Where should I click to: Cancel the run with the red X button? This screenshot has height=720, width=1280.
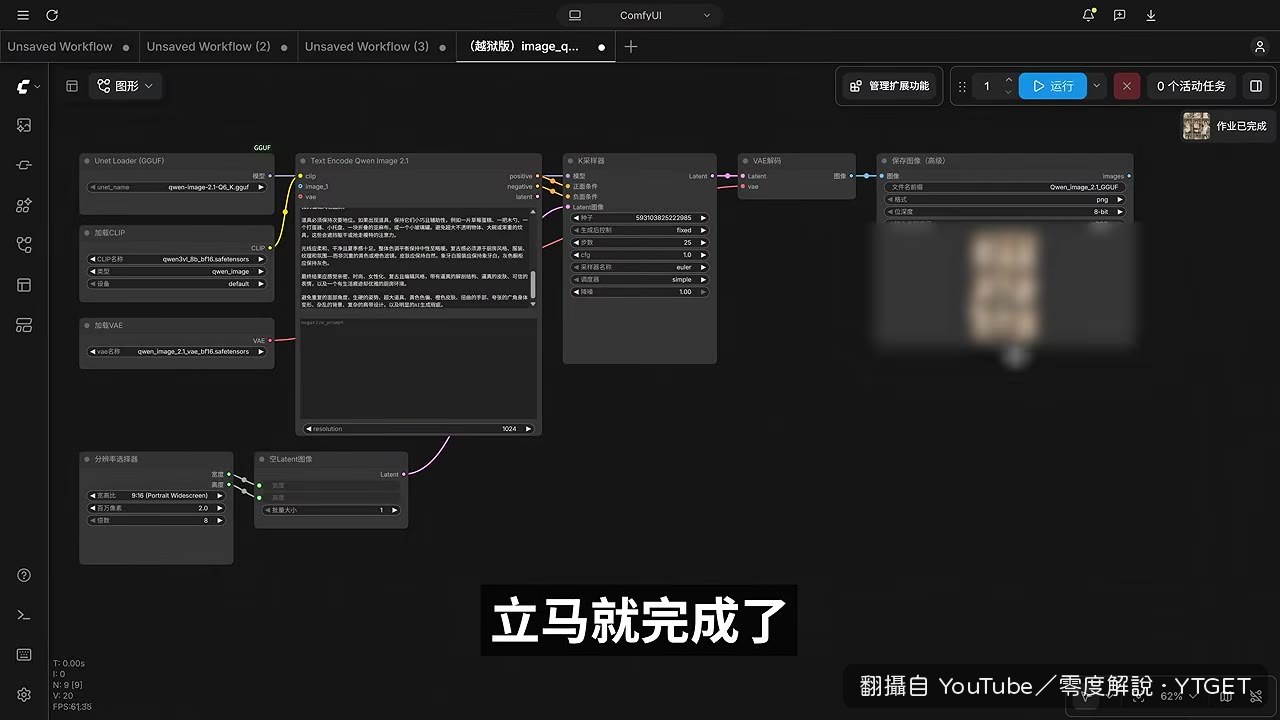(x=1127, y=86)
